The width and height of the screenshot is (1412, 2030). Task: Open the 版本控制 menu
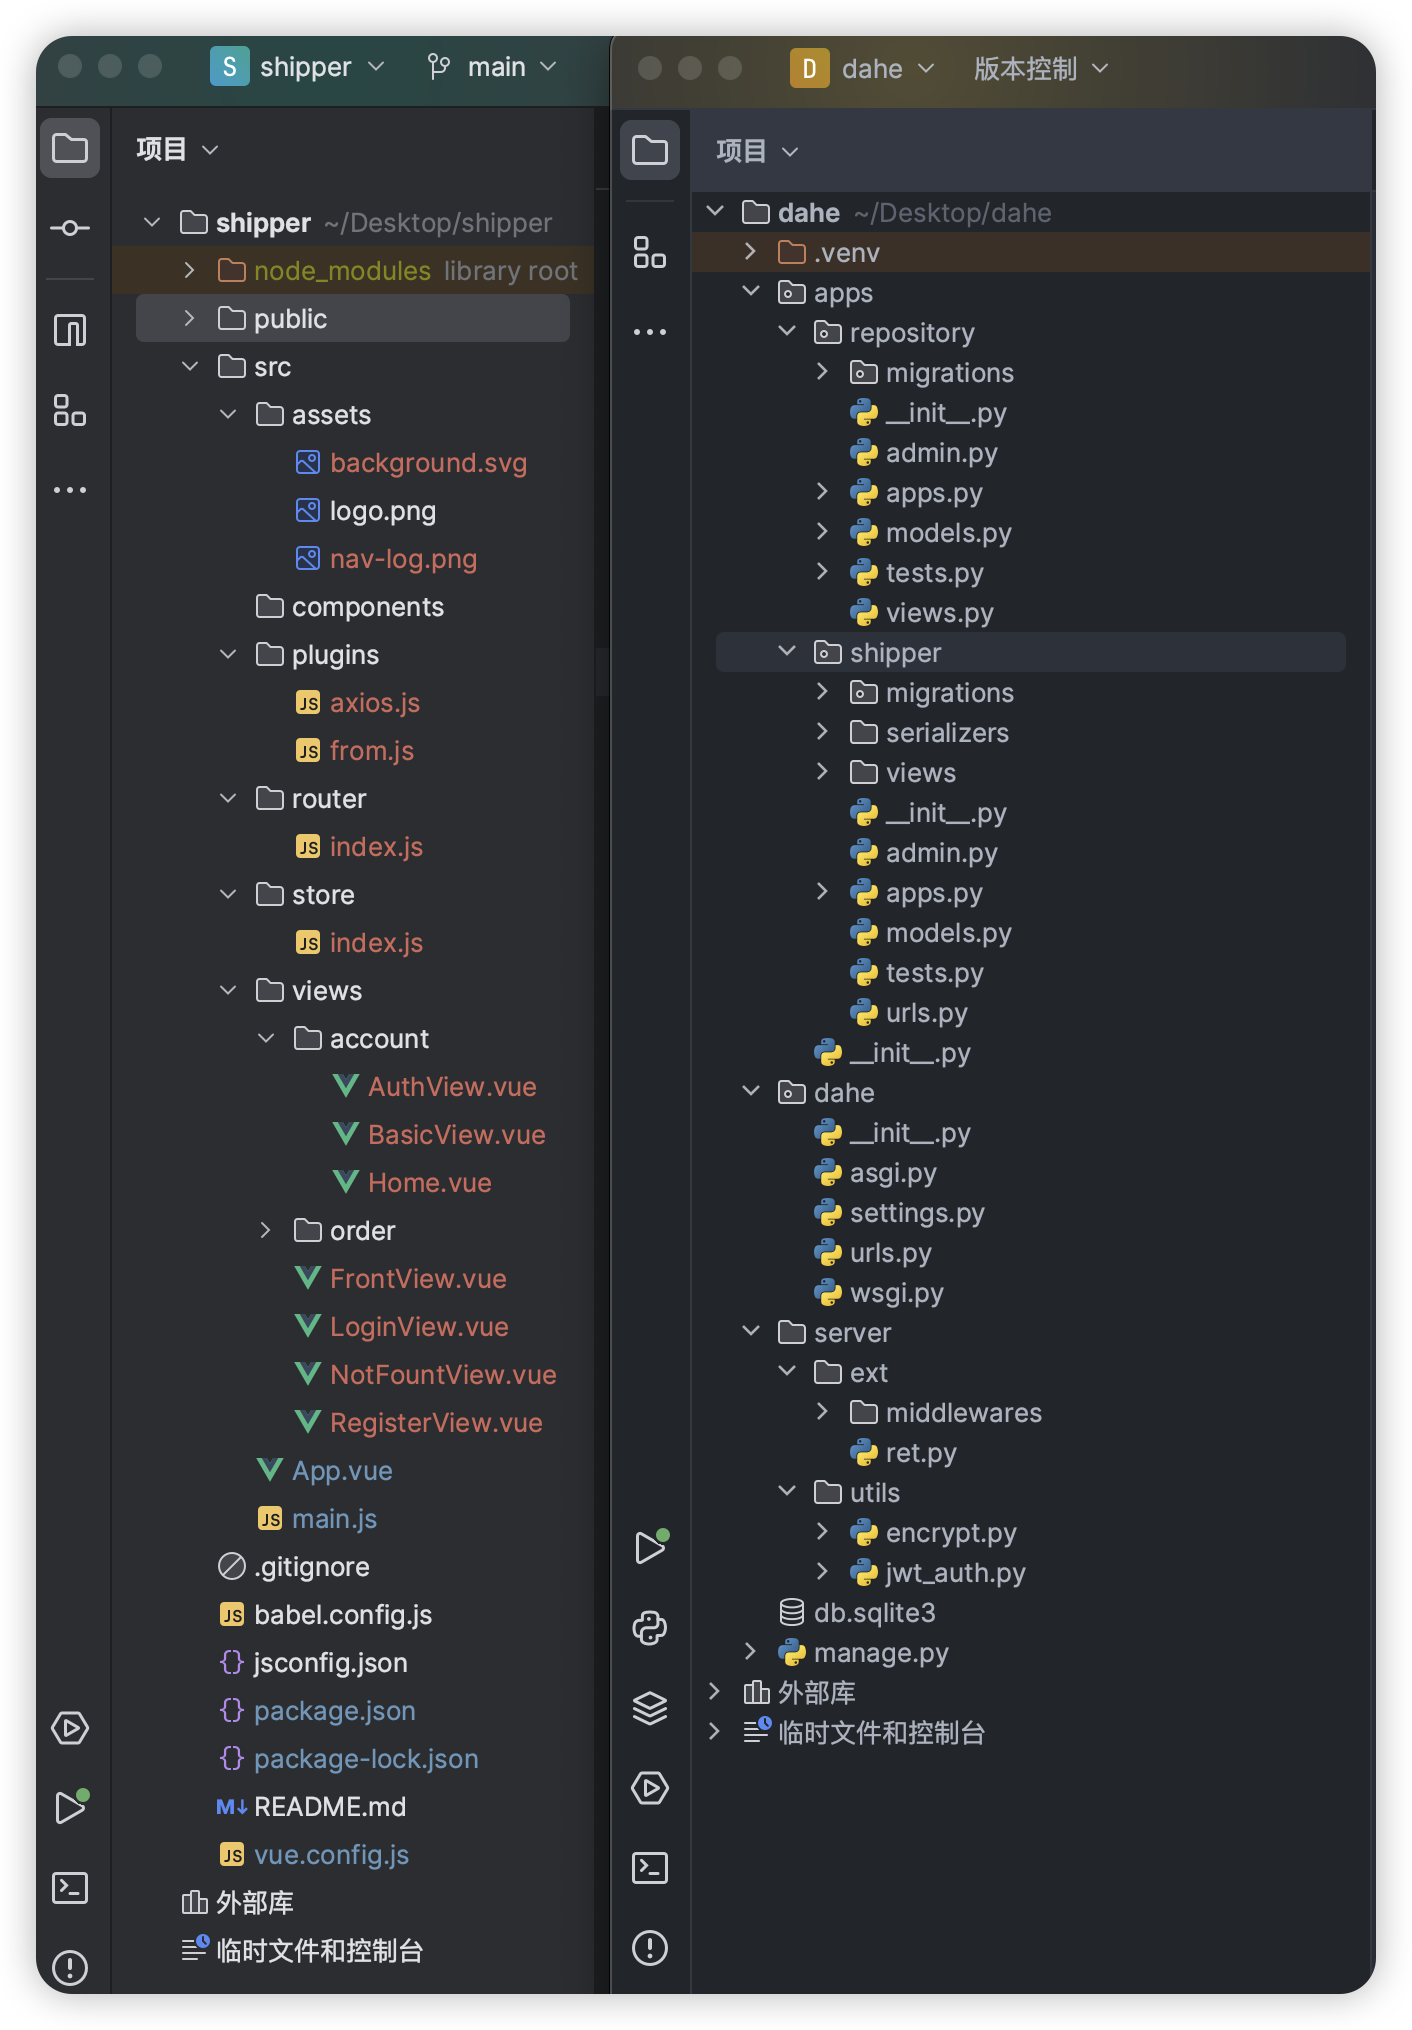pos(1040,69)
